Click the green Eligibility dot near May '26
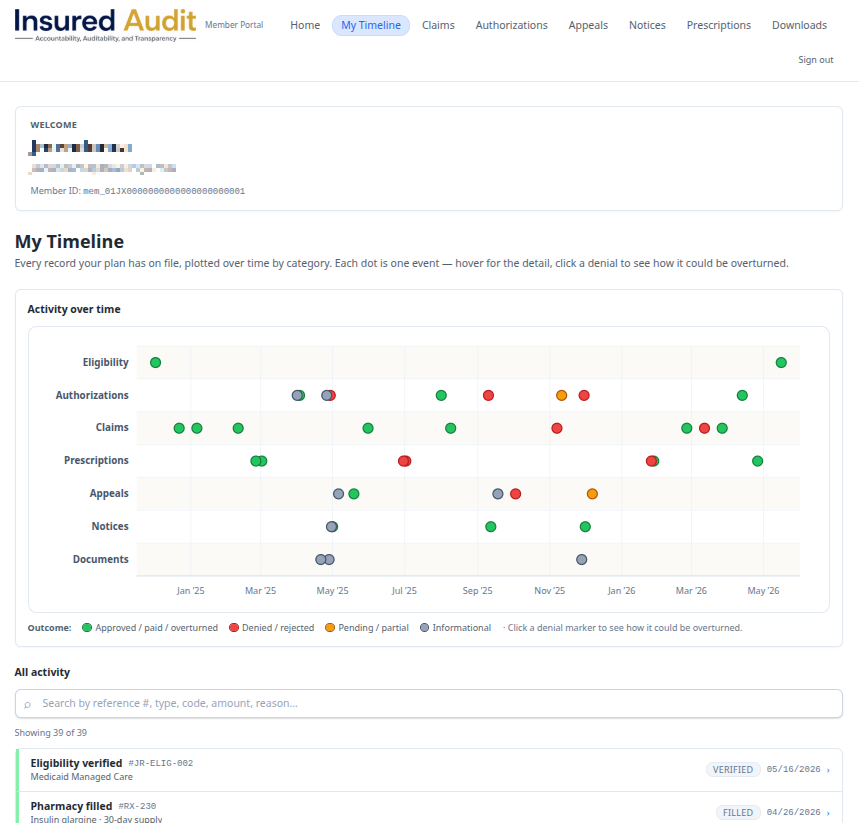 [781, 362]
